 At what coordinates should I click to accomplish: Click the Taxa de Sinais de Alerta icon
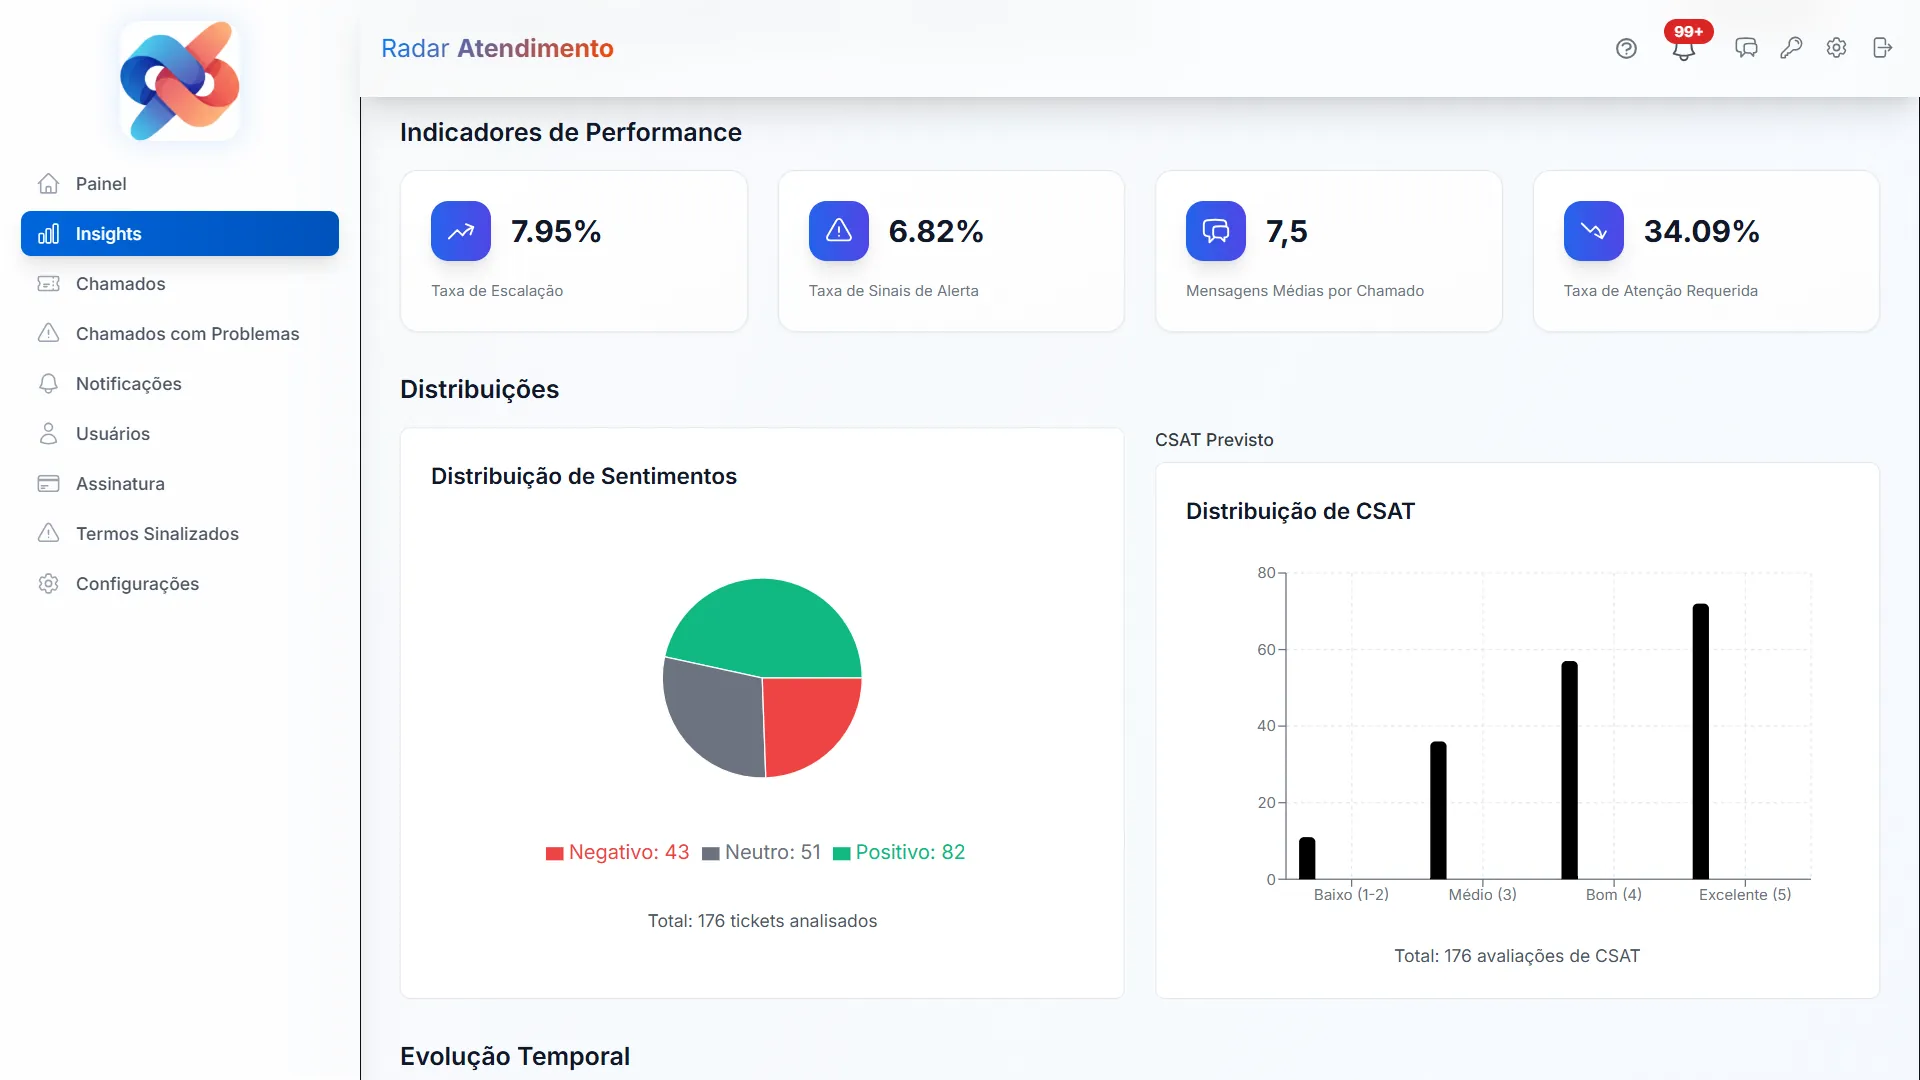click(838, 231)
